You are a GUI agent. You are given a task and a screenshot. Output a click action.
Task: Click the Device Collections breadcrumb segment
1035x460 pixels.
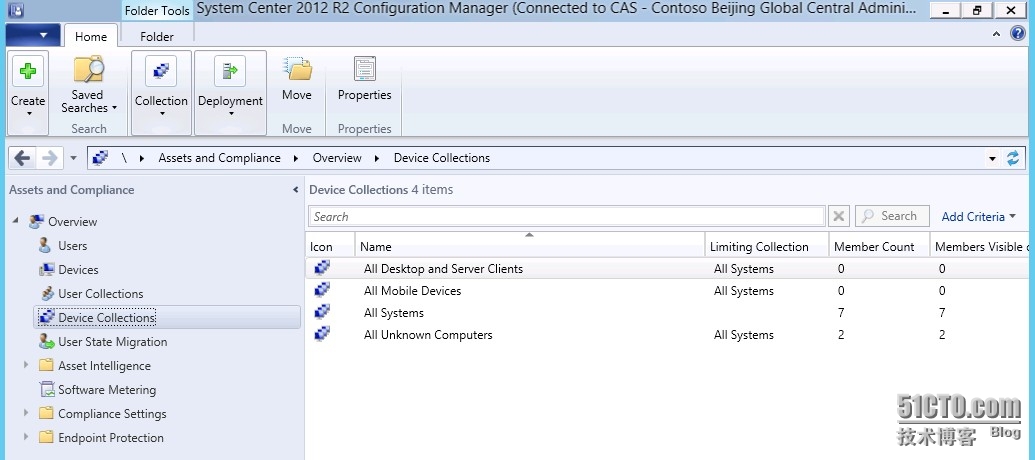point(442,158)
